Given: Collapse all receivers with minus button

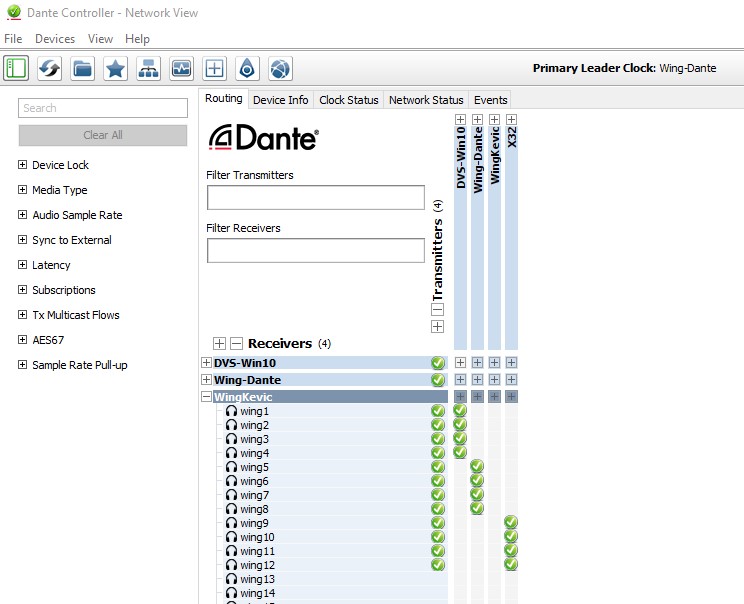Looking at the screenshot, I should pyautogui.click(x=236, y=343).
